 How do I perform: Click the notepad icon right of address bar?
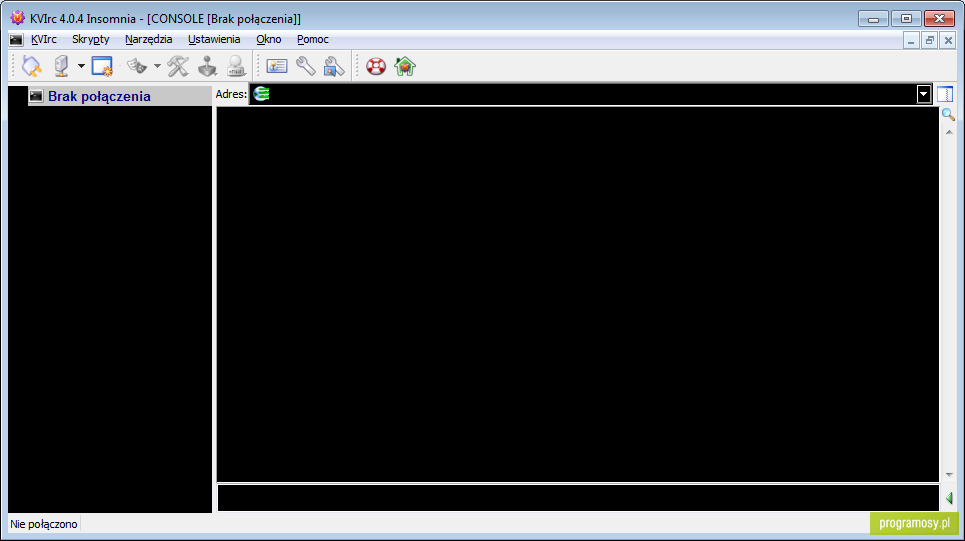(945, 94)
